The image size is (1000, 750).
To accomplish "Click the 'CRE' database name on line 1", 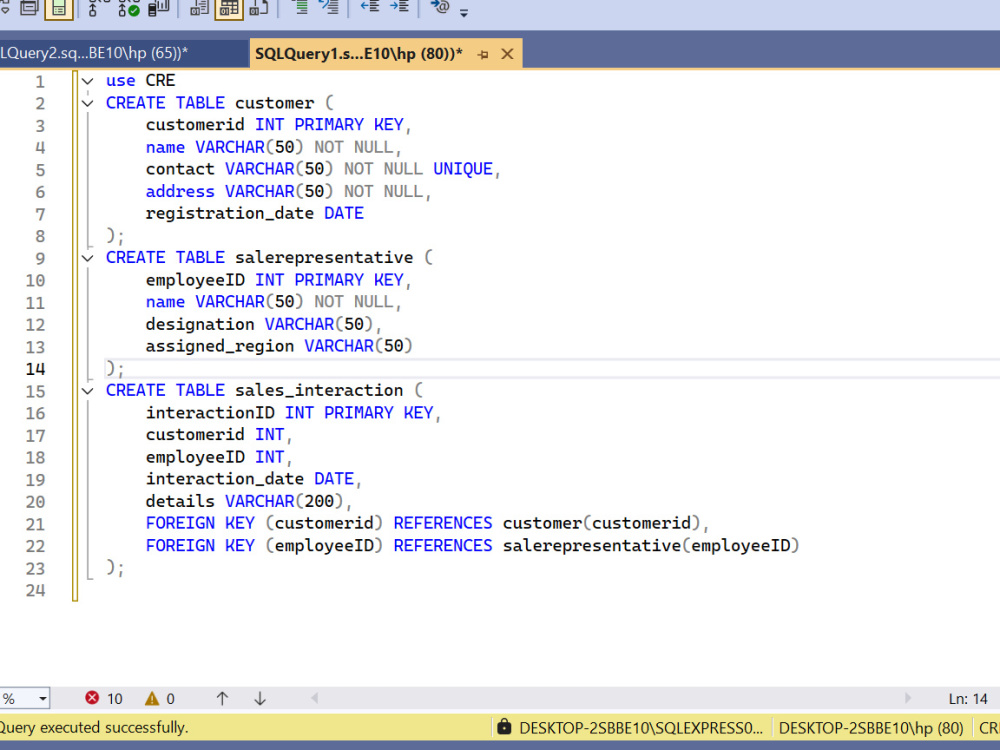I will 160,80.
